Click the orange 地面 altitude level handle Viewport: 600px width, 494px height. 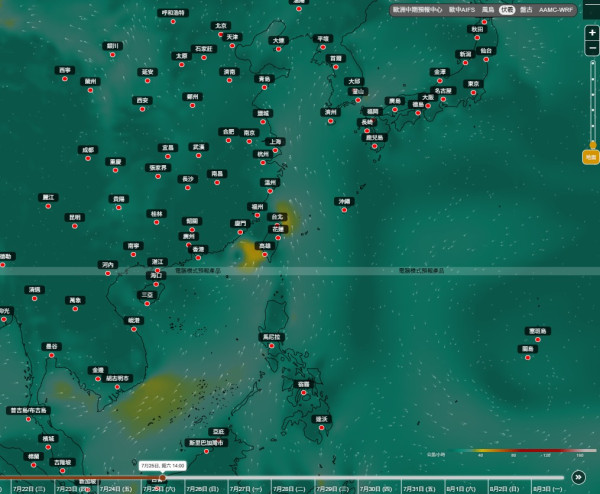click(x=591, y=157)
